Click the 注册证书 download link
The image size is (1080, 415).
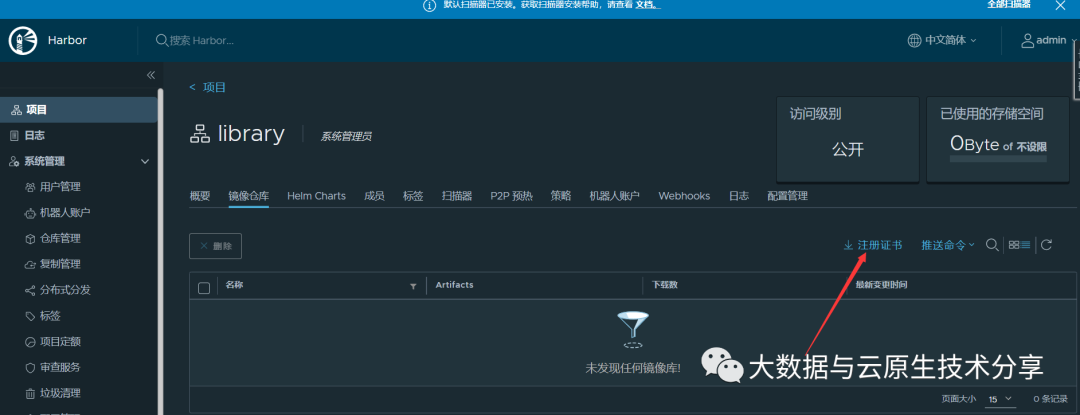tap(873, 245)
